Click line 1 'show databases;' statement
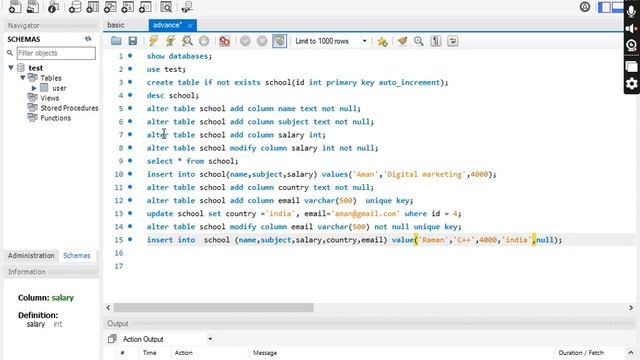The width and height of the screenshot is (640, 360). click(179, 56)
